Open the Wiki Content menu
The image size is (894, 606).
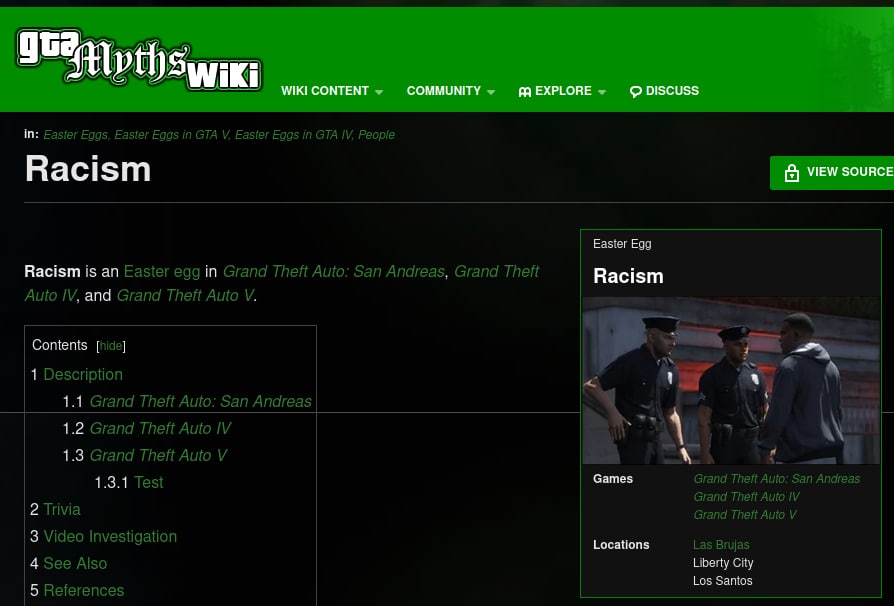(x=325, y=91)
